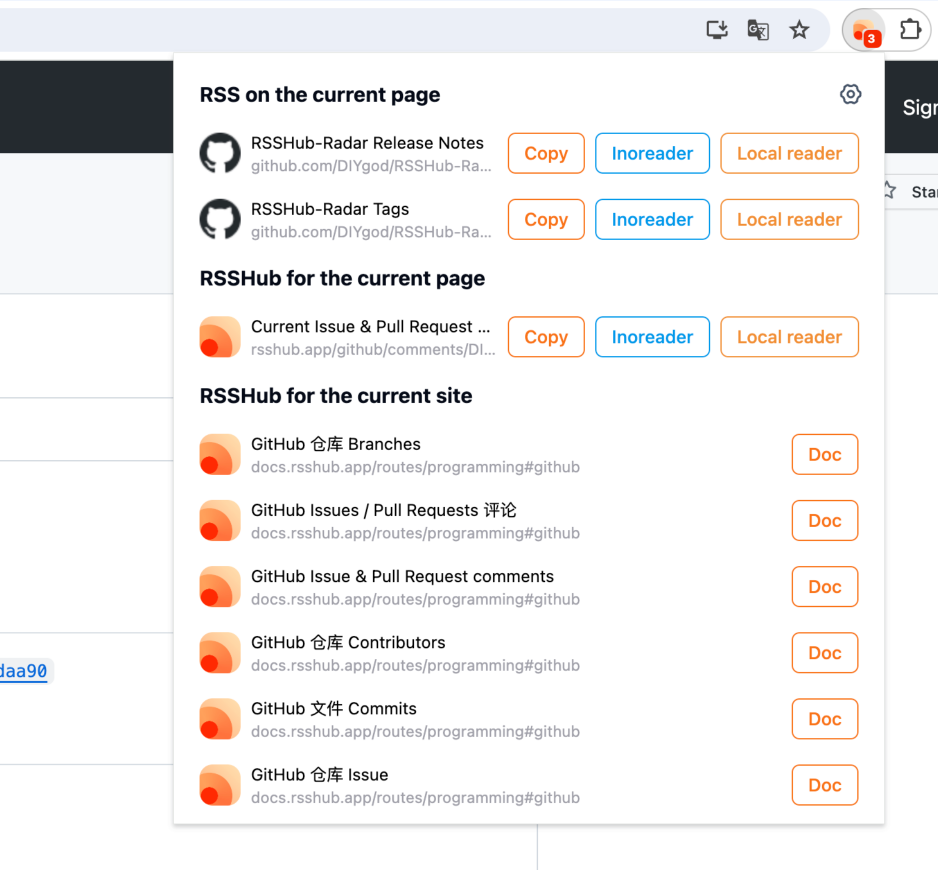Open Doc for GitHub 仓库 Branches

tap(824, 454)
